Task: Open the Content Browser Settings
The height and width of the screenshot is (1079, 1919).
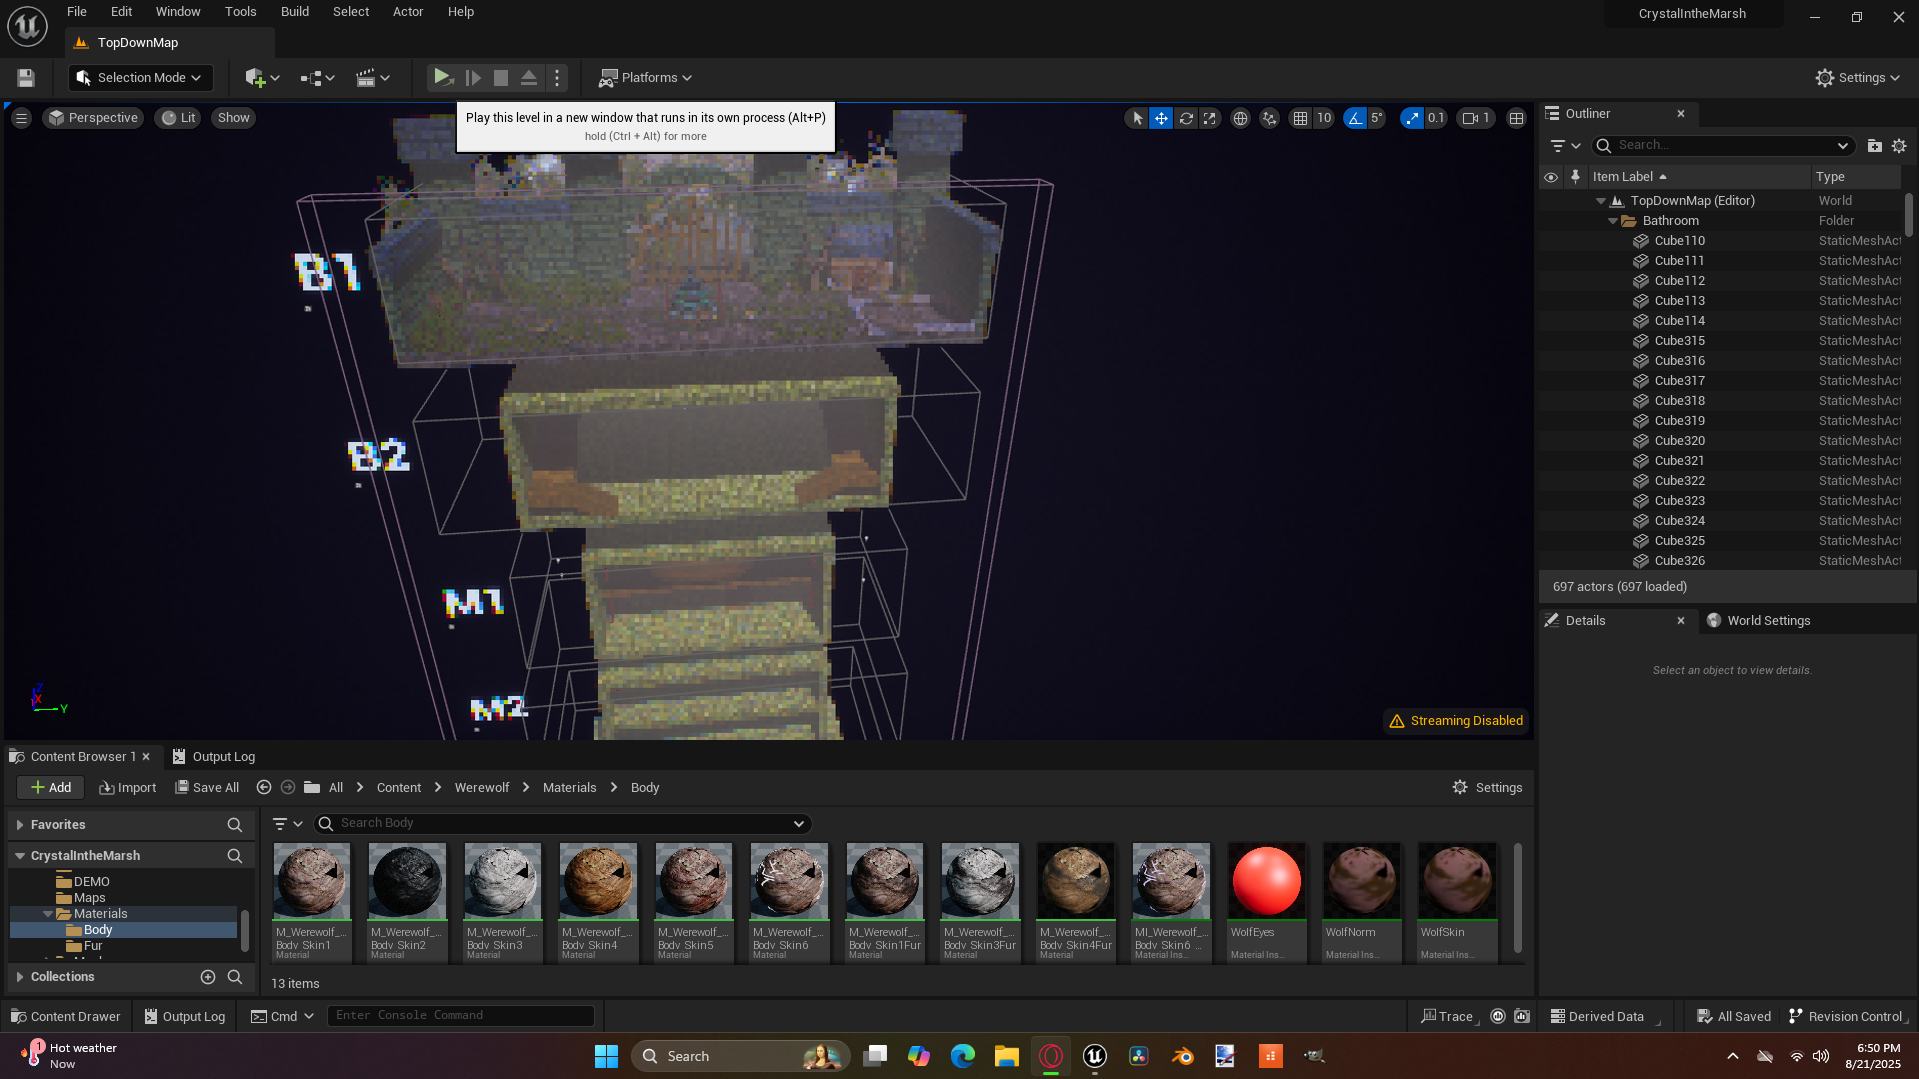Action: pos(1487,788)
